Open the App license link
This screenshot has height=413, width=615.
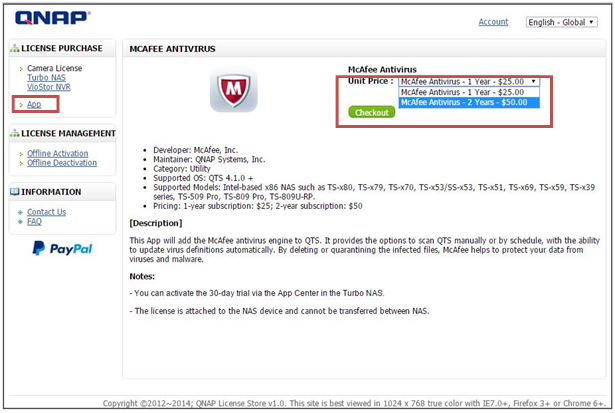pyautogui.click(x=34, y=104)
